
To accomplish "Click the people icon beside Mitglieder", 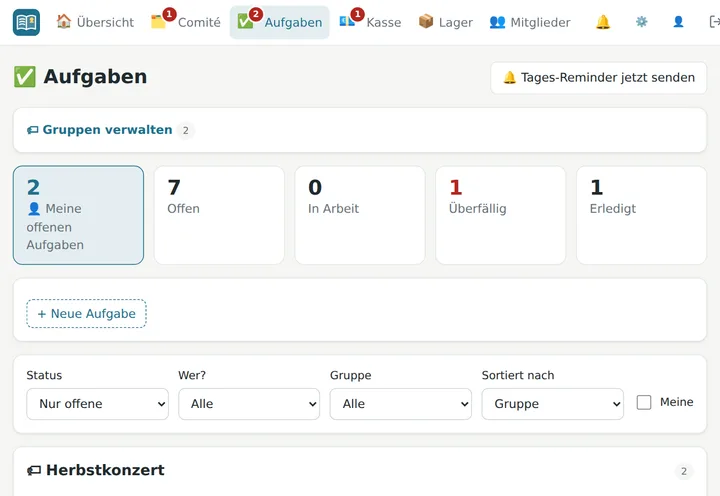I will (x=497, y=22).
